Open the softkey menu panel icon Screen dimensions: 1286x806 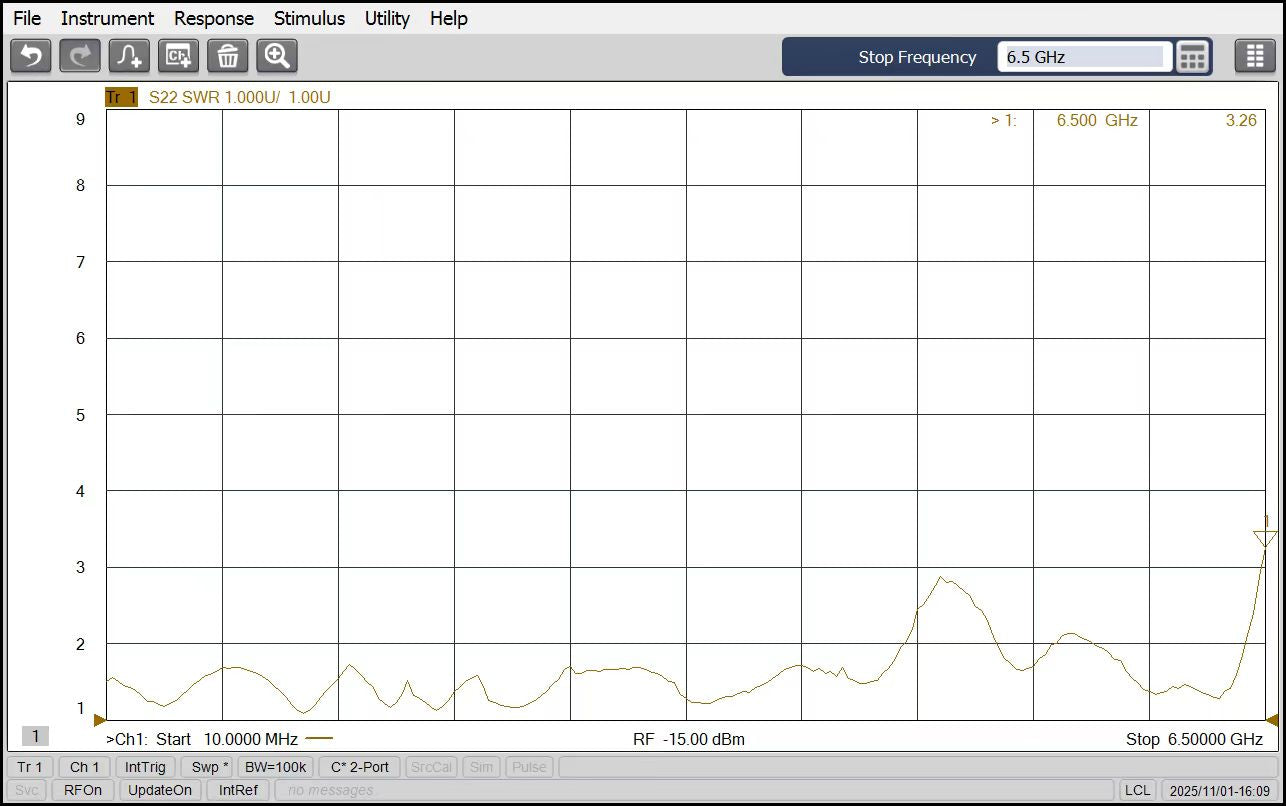click(x=1255, y=56)
